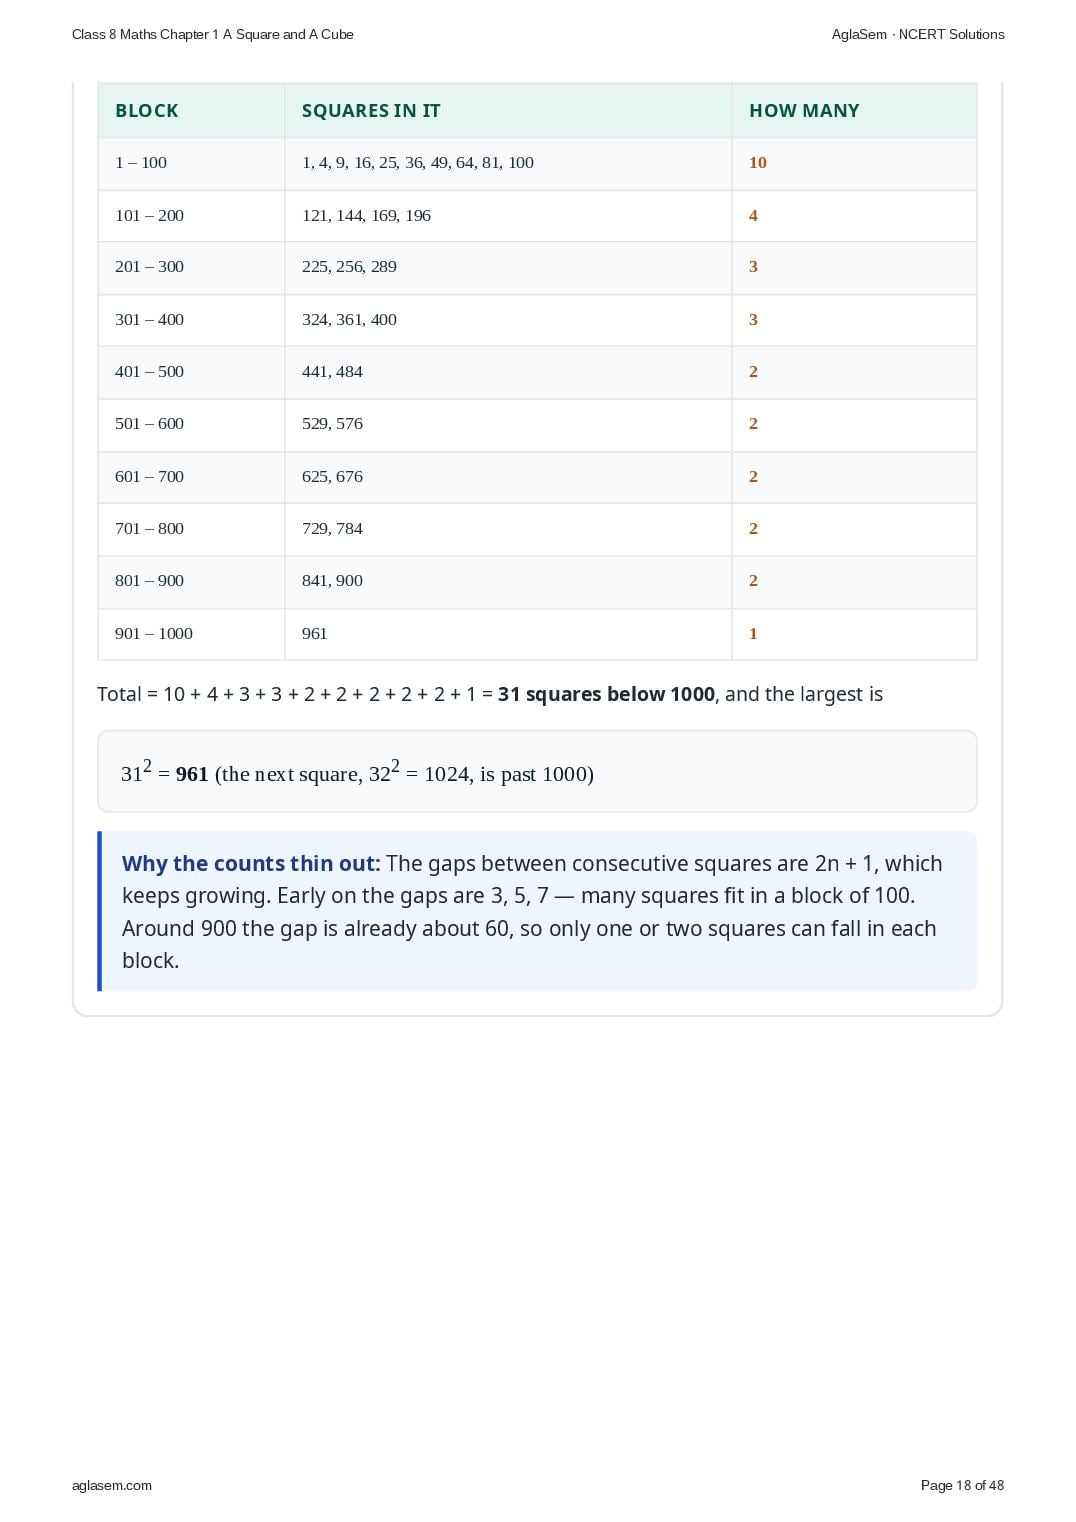Screen dimensions: 1076x1522
Task: Click the 961 cell in last row
Action: tap(508, 634)
